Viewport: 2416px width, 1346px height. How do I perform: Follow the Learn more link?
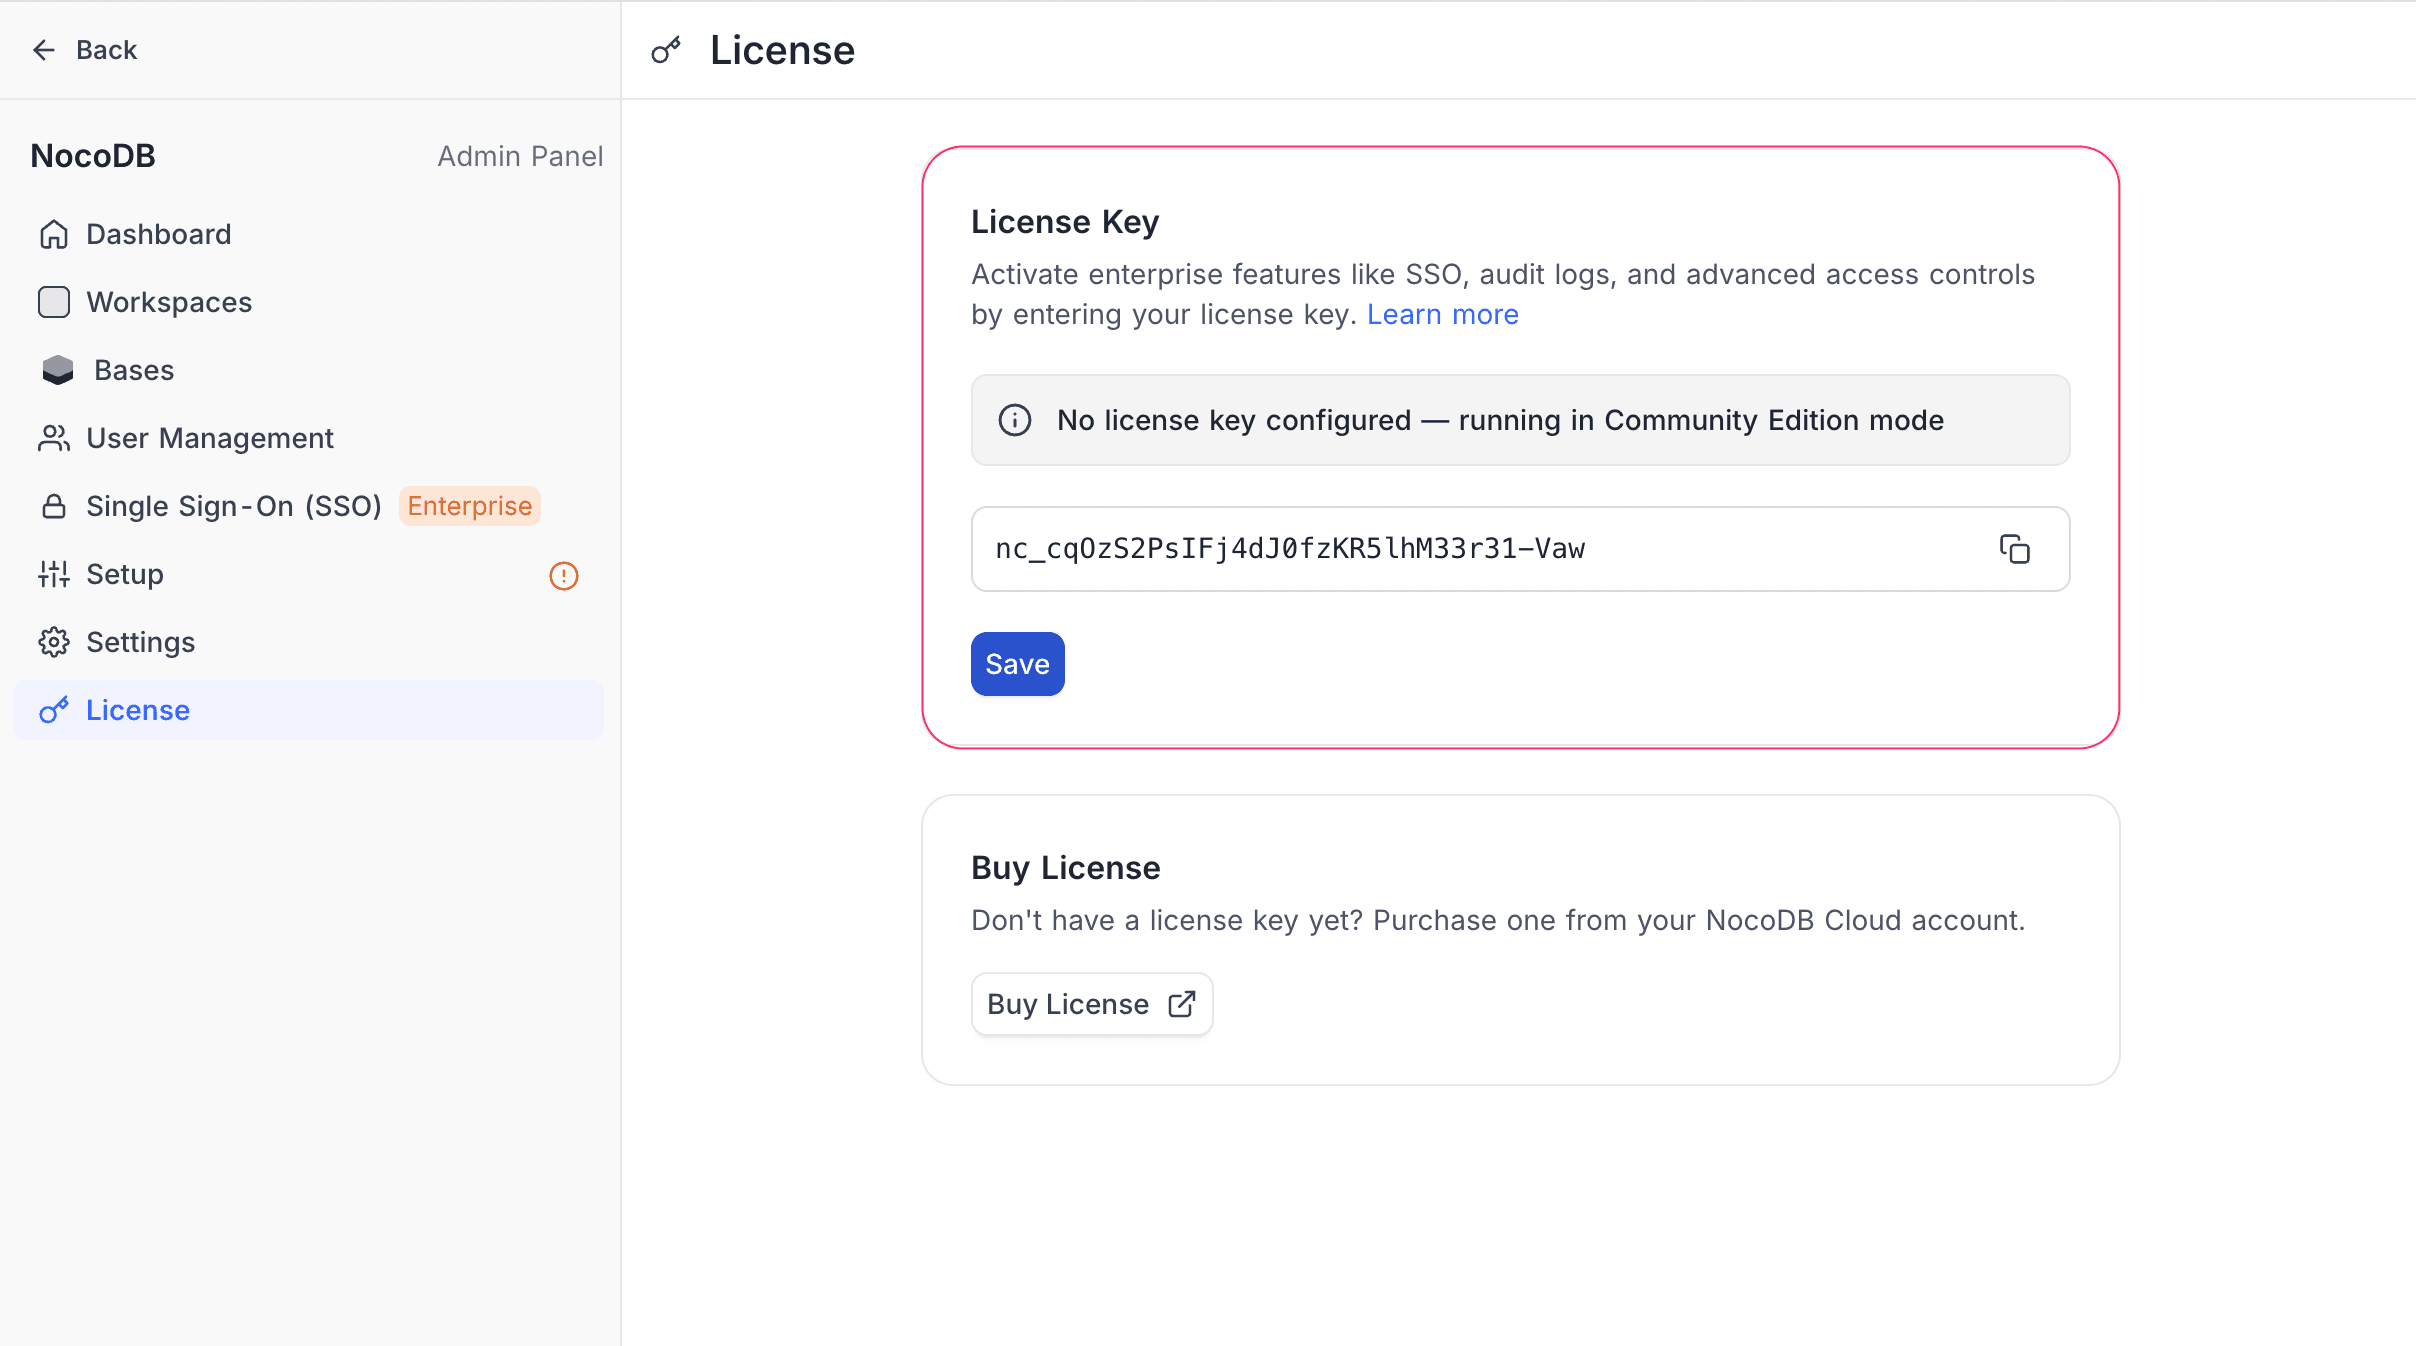coord(1443,314)
